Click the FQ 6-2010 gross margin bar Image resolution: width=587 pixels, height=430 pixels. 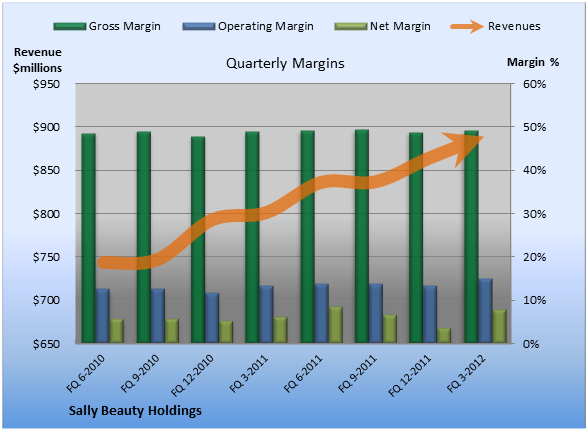[88, 238]
